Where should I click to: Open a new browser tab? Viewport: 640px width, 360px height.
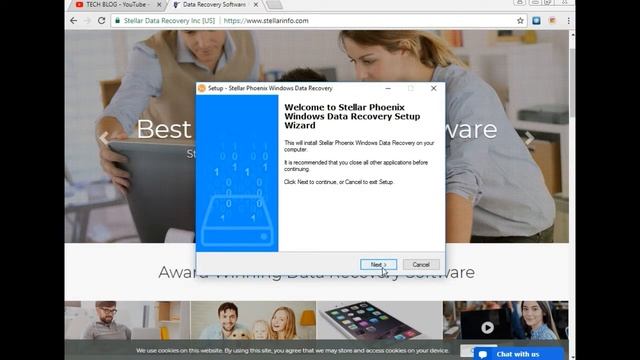tap(274, 5)
